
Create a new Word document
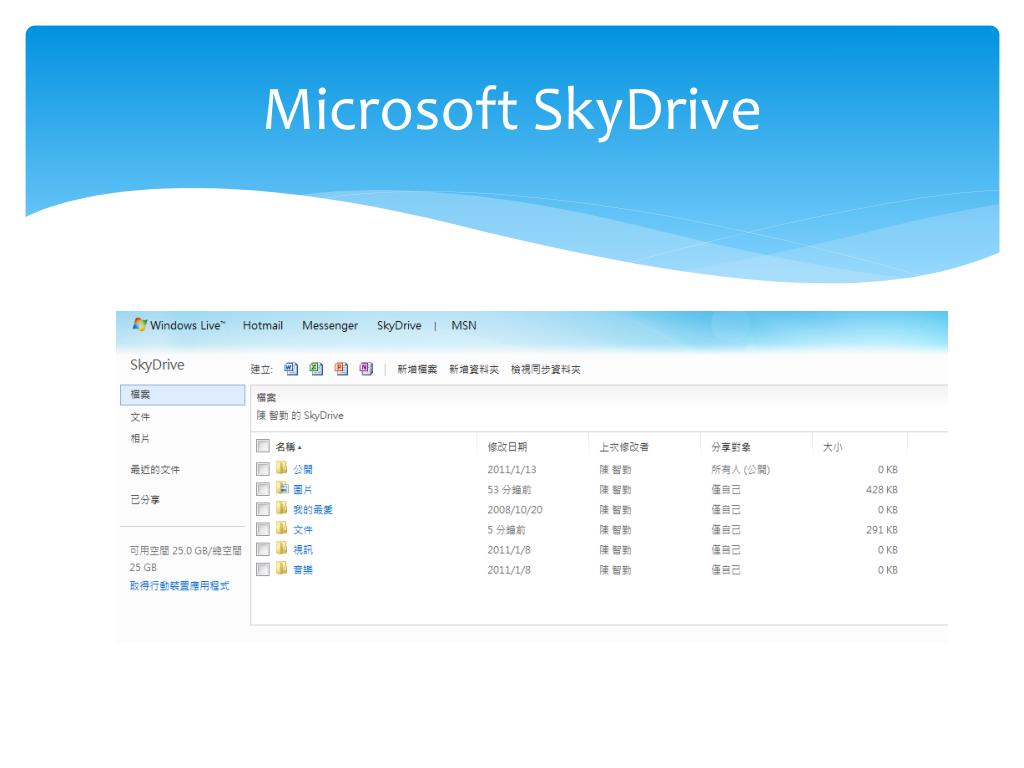point(291,369)
